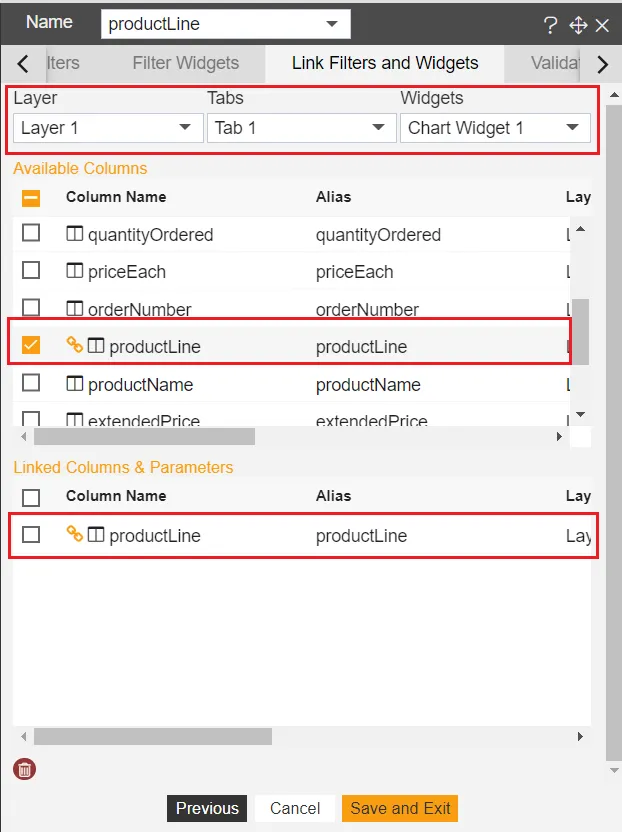Click the red trash delete icon

click(x=24, y=769)
